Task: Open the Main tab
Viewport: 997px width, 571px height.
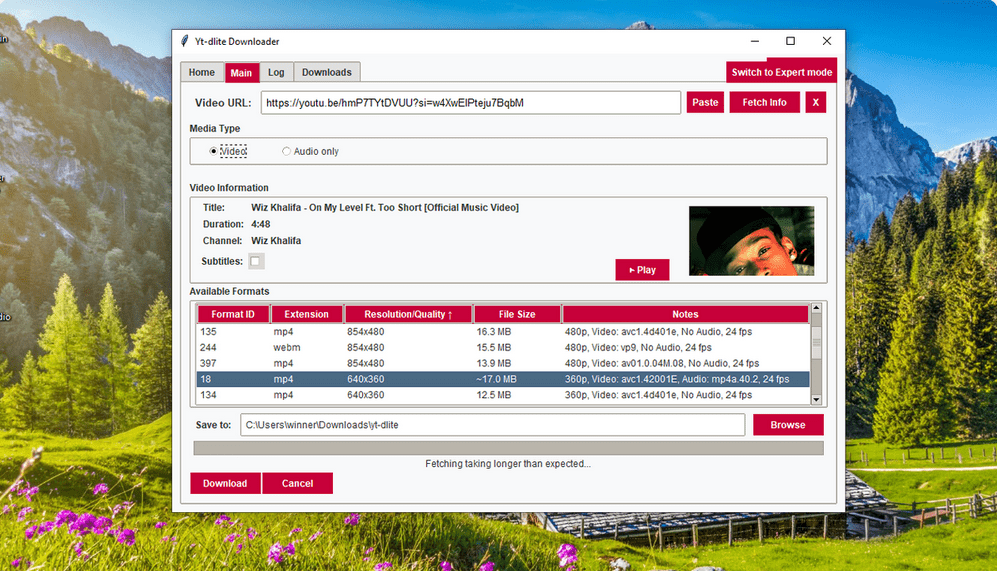Action: [241, 72]
